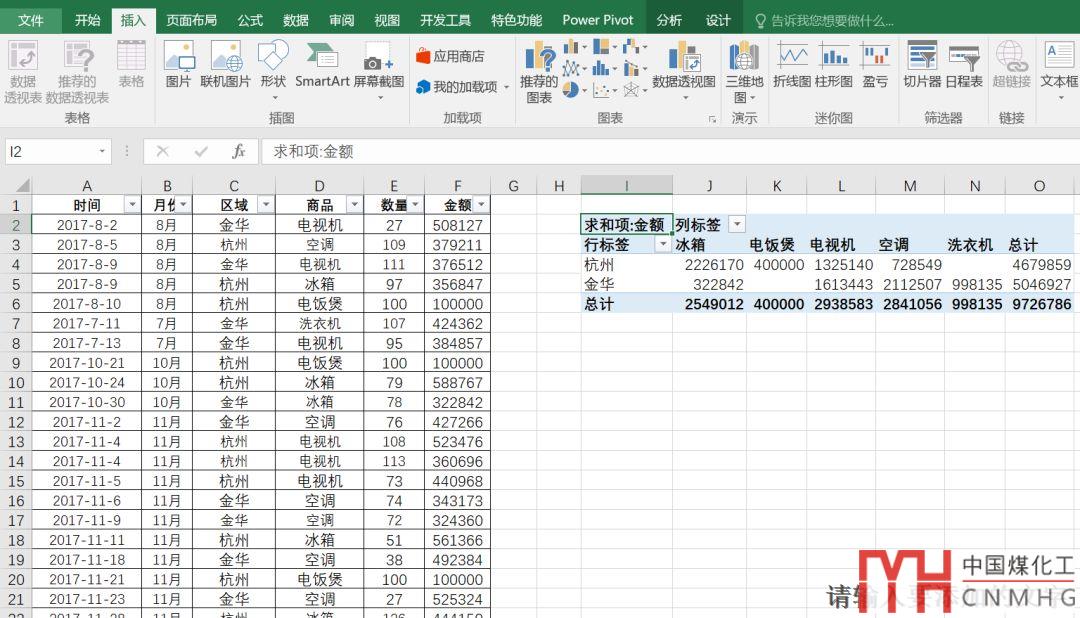The image size is (1080, 618).
Task: Expand the 列标签 pivot filter dropdown
Action: [x=737, y=225]
